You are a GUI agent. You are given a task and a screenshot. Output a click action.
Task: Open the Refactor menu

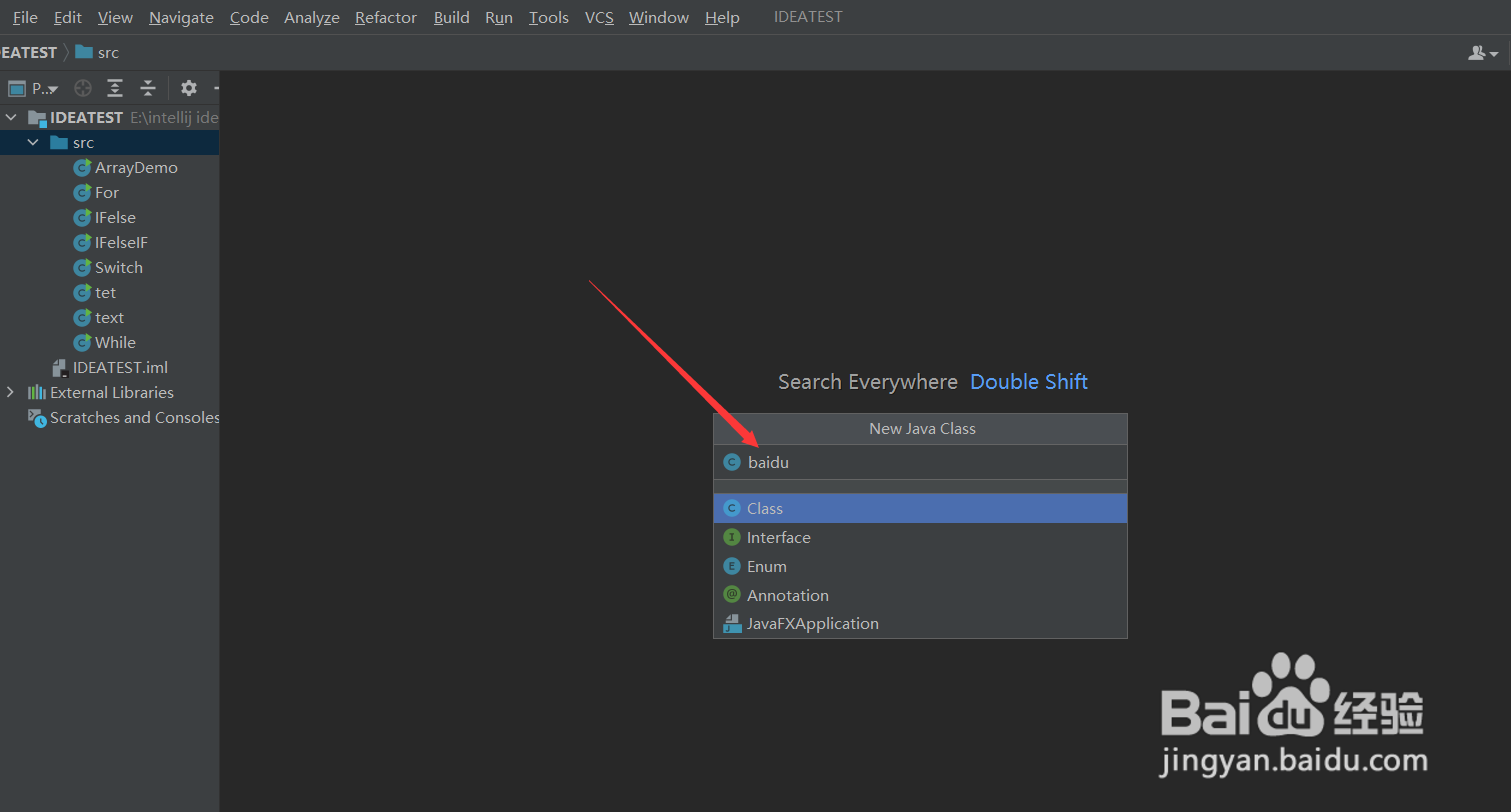tap(386, 18)
